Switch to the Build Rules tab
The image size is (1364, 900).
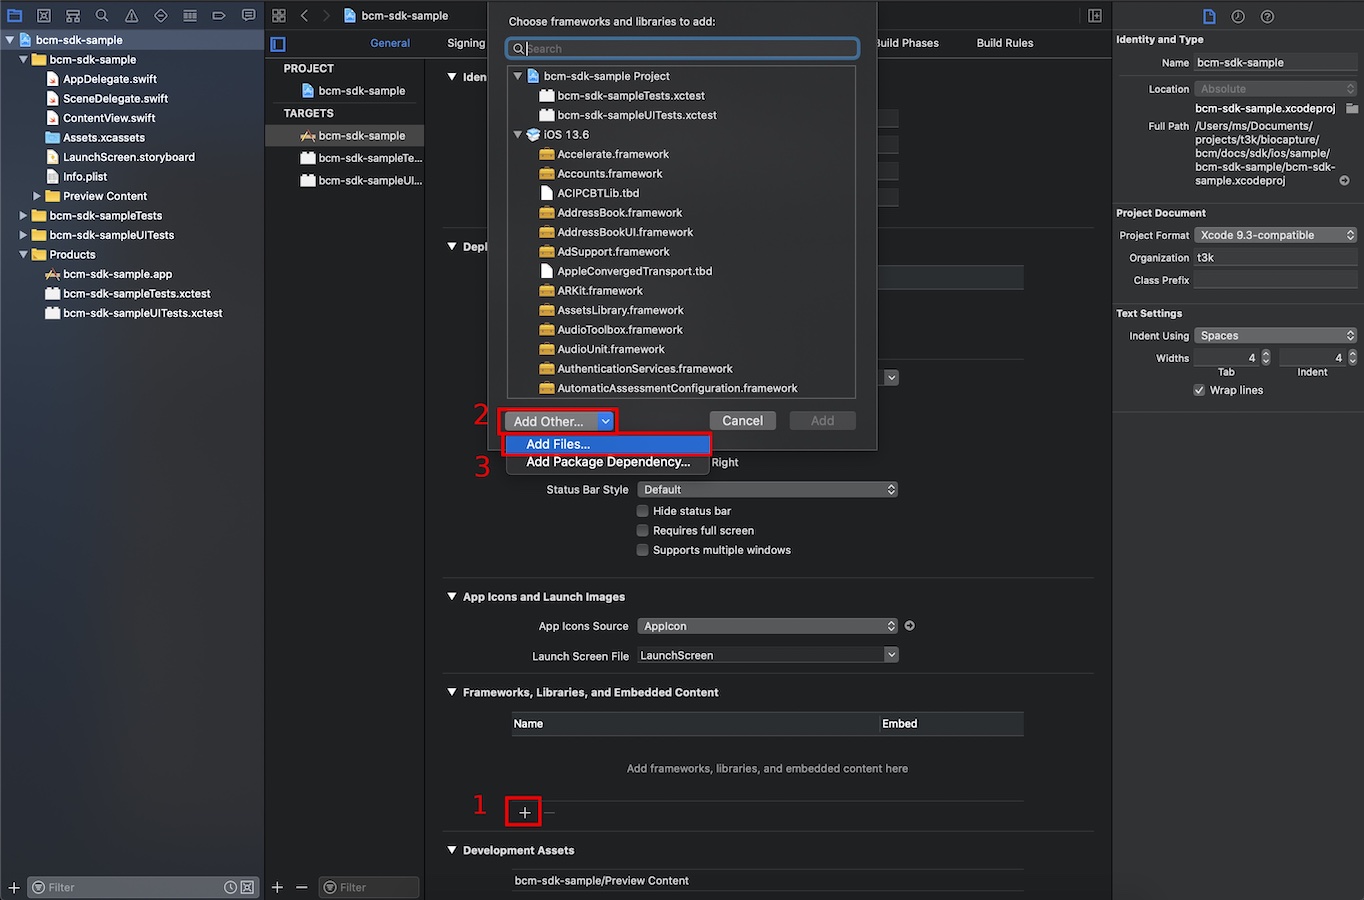point(1005,43)
